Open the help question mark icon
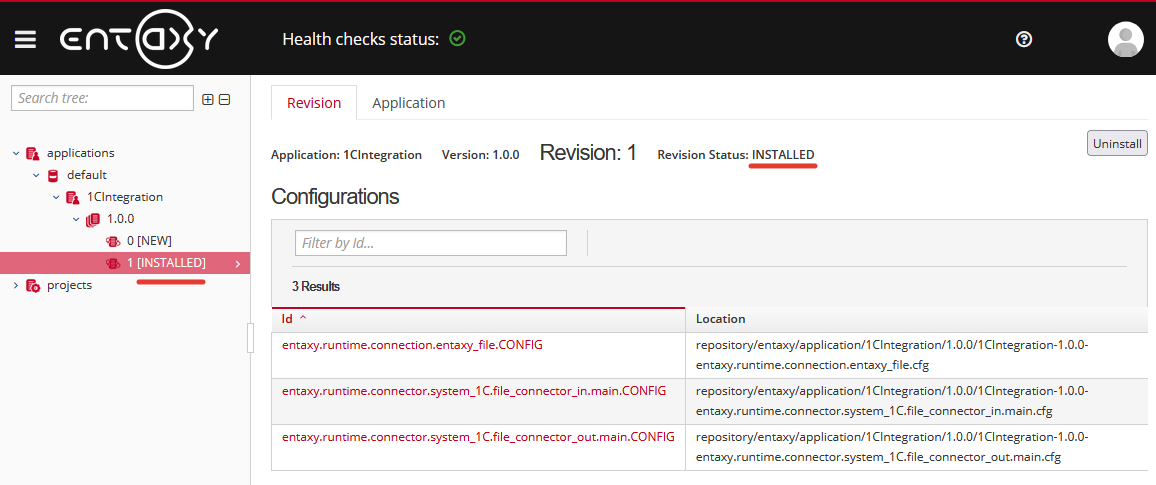The width and height of the screenshot is (1156, 485). pyautogui.click(x=1023, y=39)
